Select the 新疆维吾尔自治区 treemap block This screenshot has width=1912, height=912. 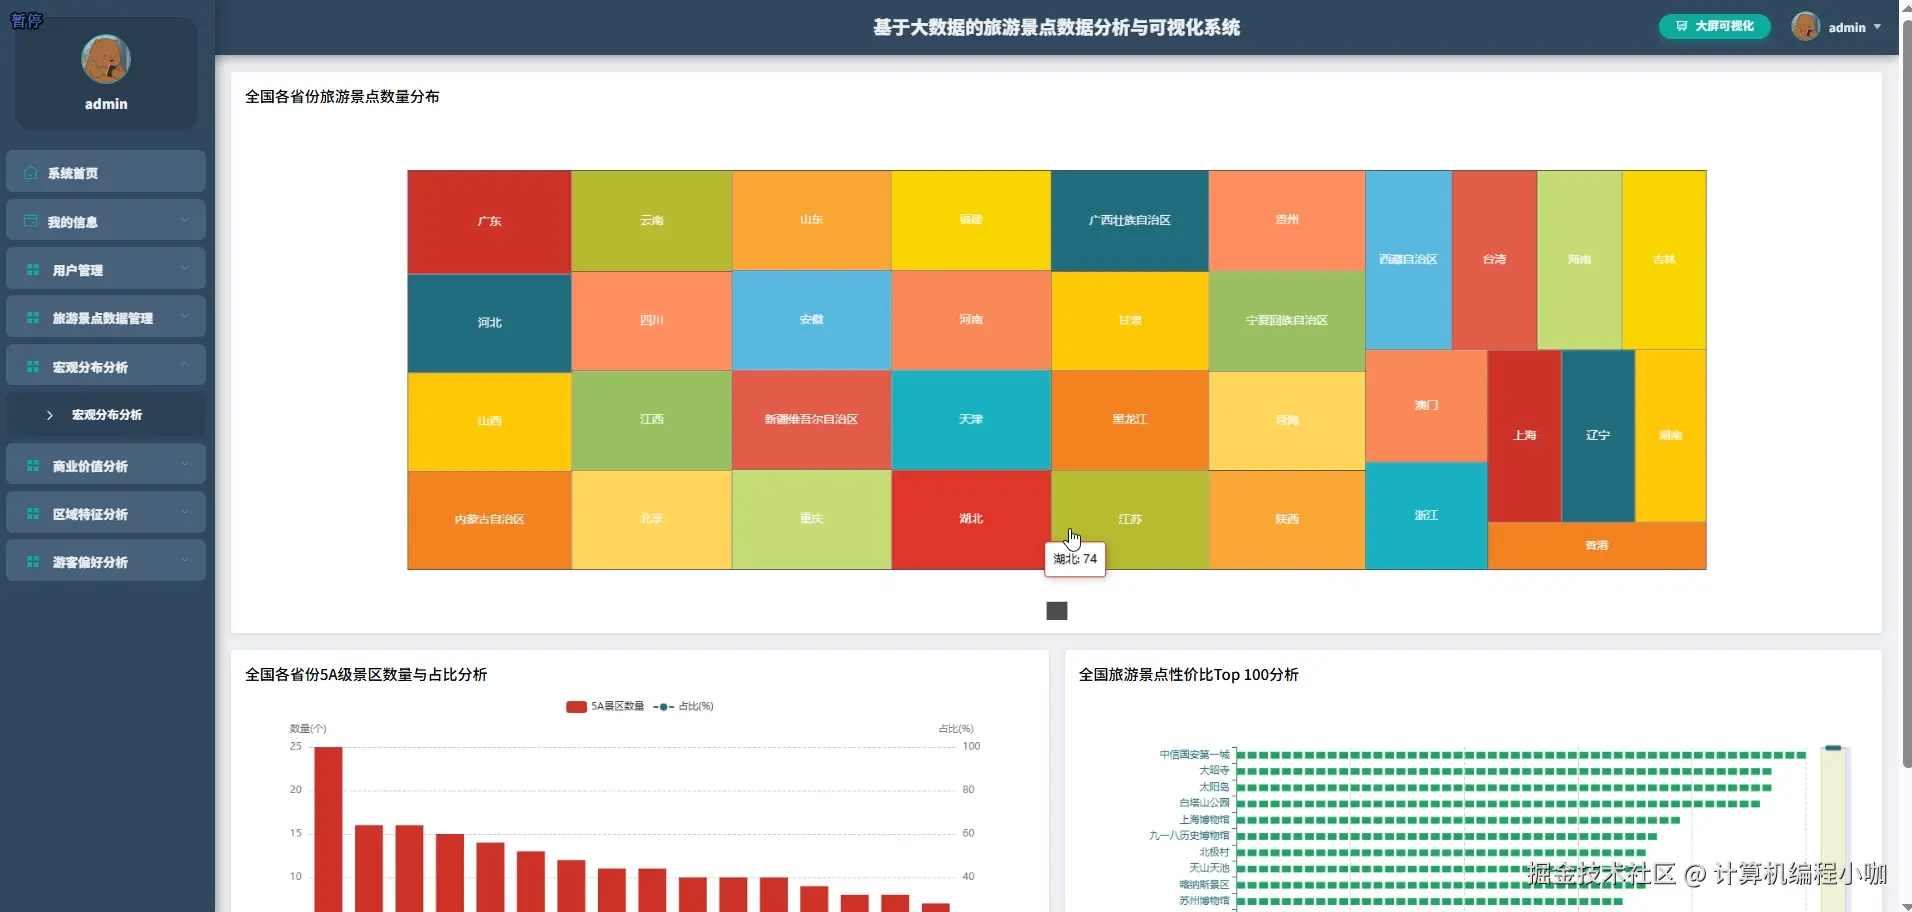[812, 420]
